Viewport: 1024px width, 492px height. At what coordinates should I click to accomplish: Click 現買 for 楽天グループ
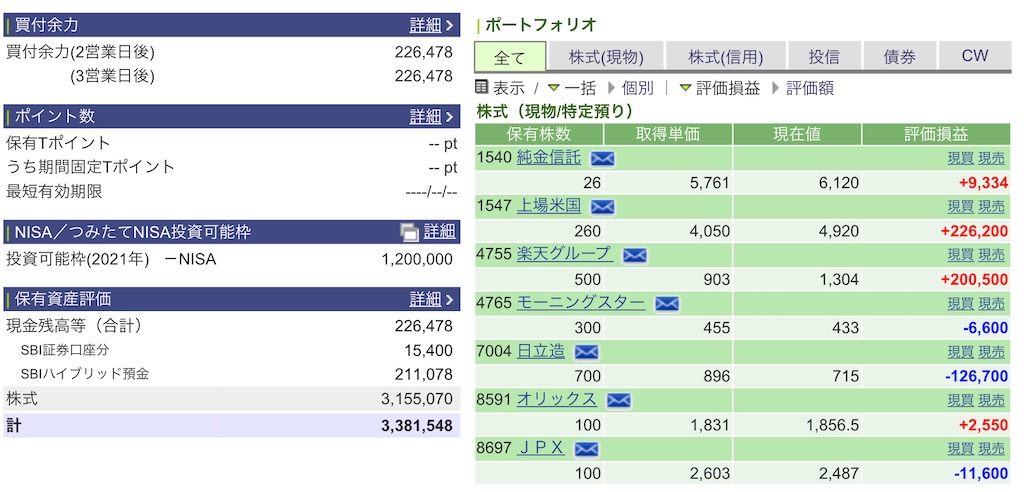point(960,255)
